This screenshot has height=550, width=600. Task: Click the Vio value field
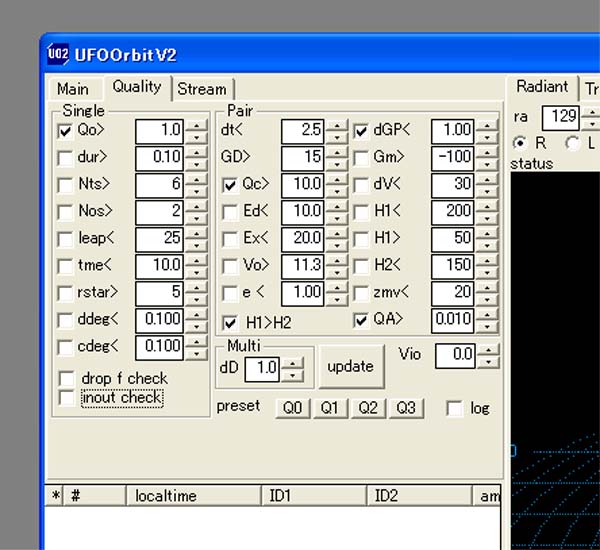point(455,356)
